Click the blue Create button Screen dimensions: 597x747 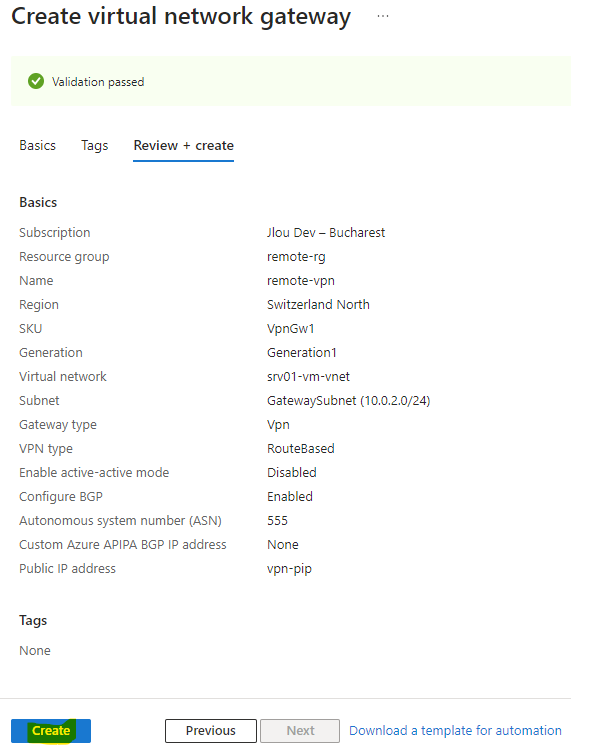pyautogui.click(x=51, y=730)
